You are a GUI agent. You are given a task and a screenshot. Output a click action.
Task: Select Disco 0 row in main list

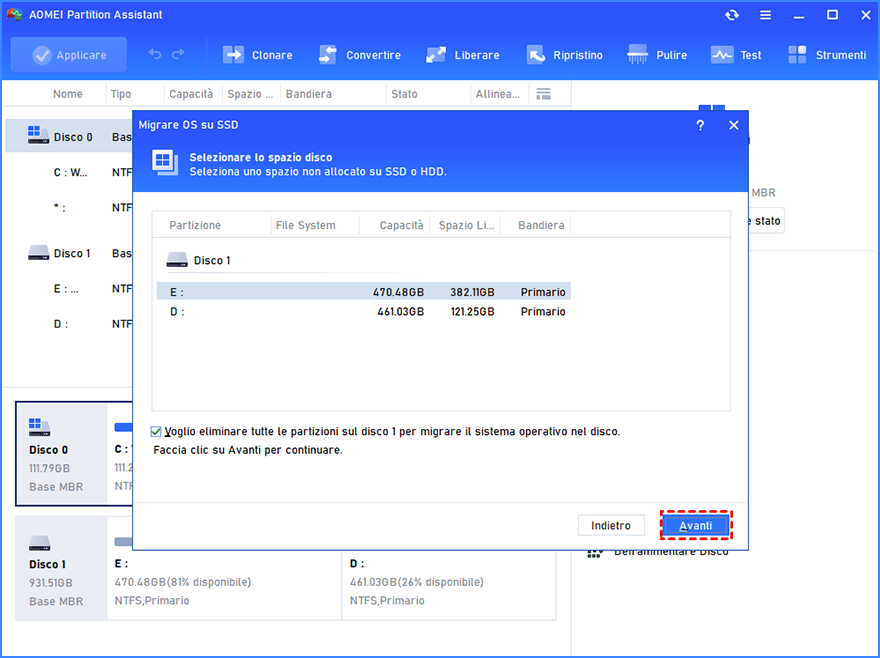[69, 136]
